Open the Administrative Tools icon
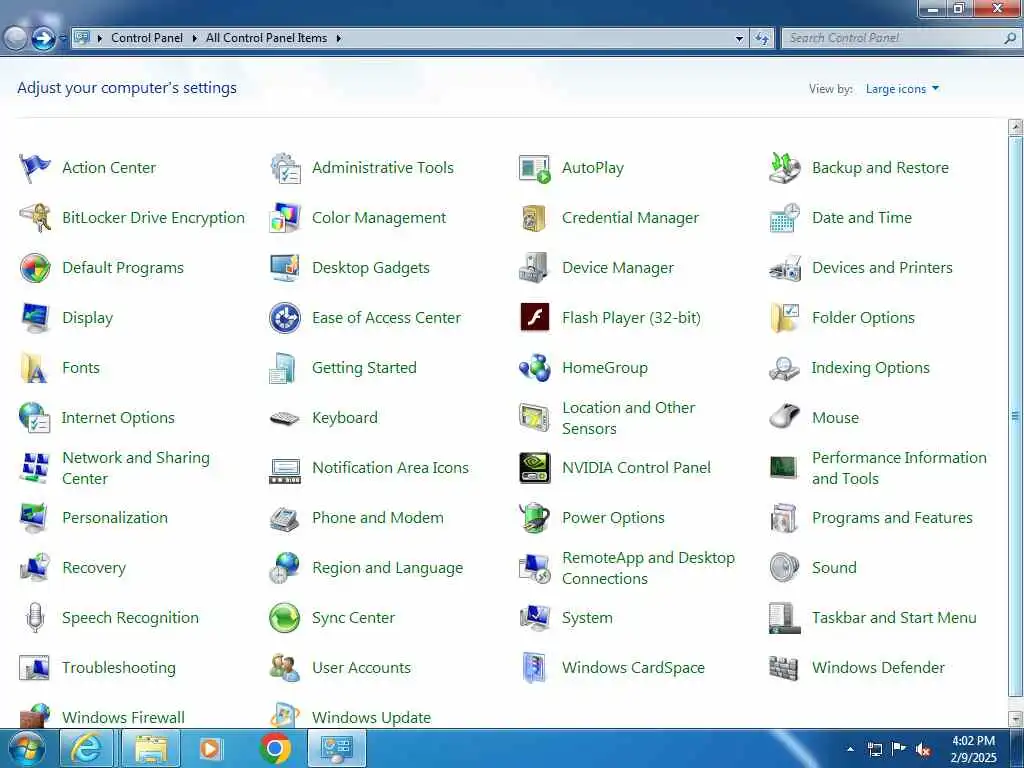The image size is (1024, 768). [285, 168]
